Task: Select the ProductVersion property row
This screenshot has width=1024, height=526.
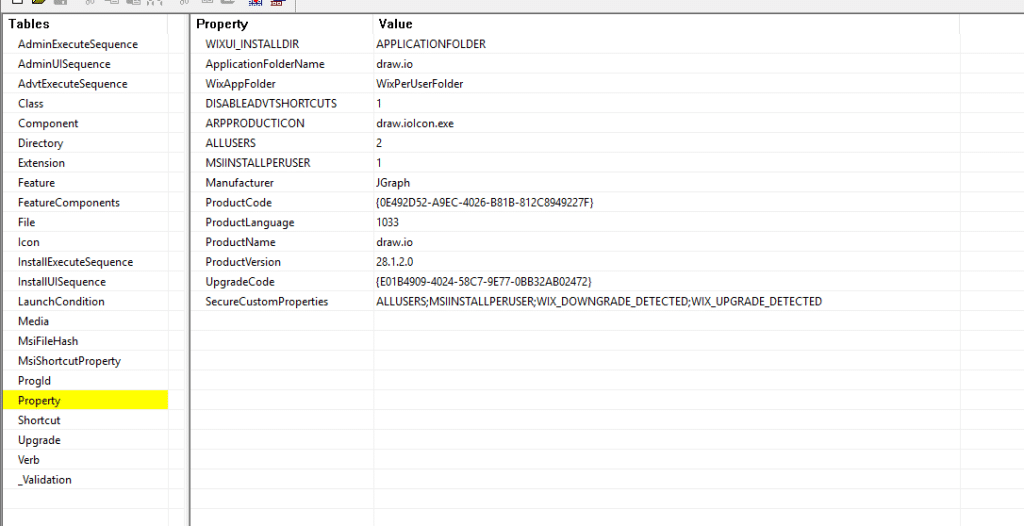Action: point(243,262)
